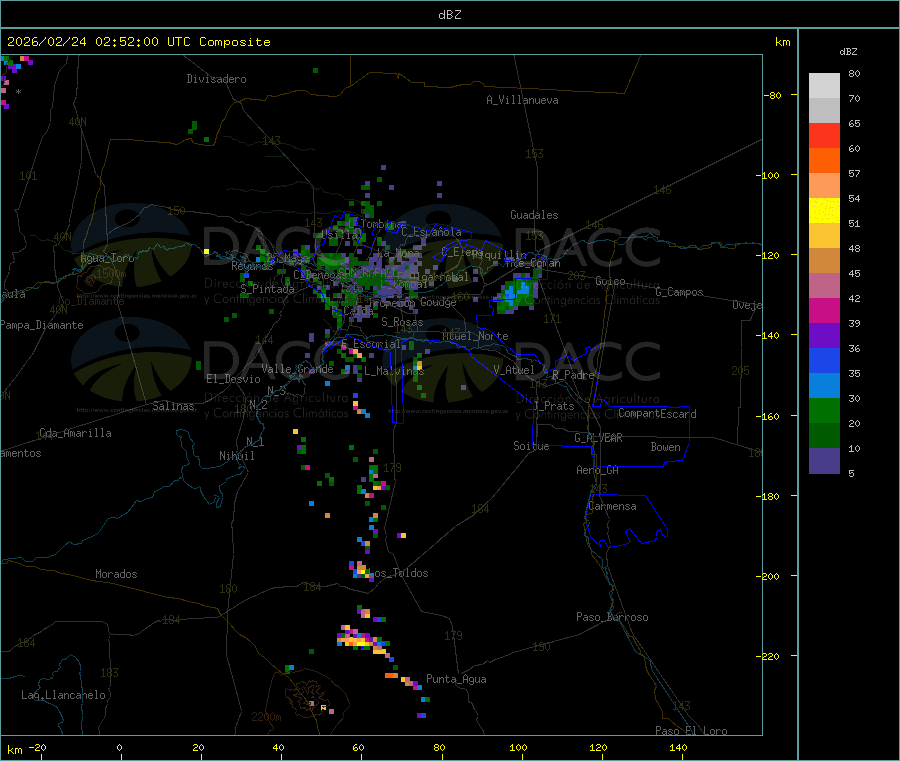Select the red 60 dBZ color swatch
The image size is (900, 761).
pyautogui.click(x=824, y=135)
